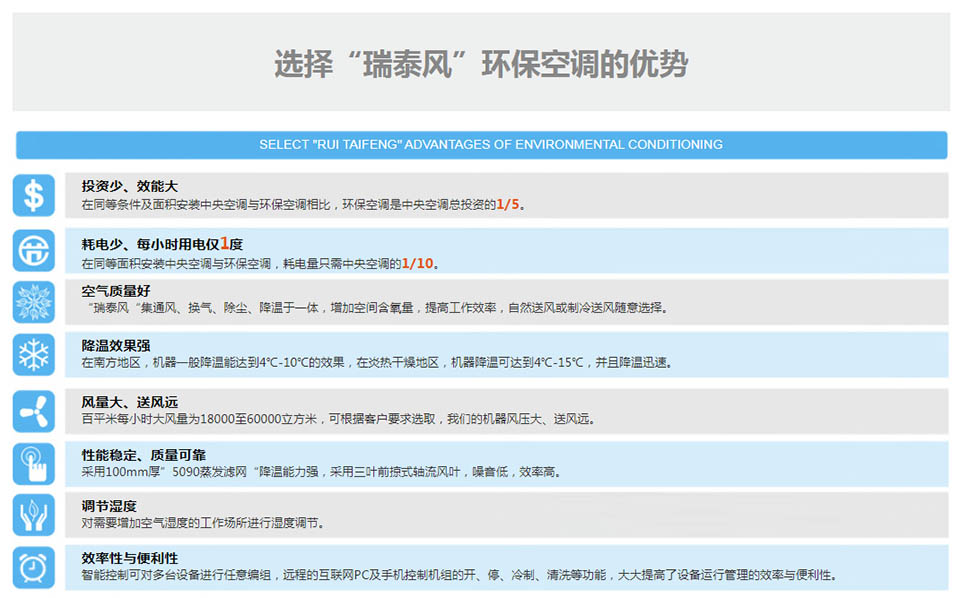
Task: Select the description mentioning 5090蒸发滤网
Action: 322,472
